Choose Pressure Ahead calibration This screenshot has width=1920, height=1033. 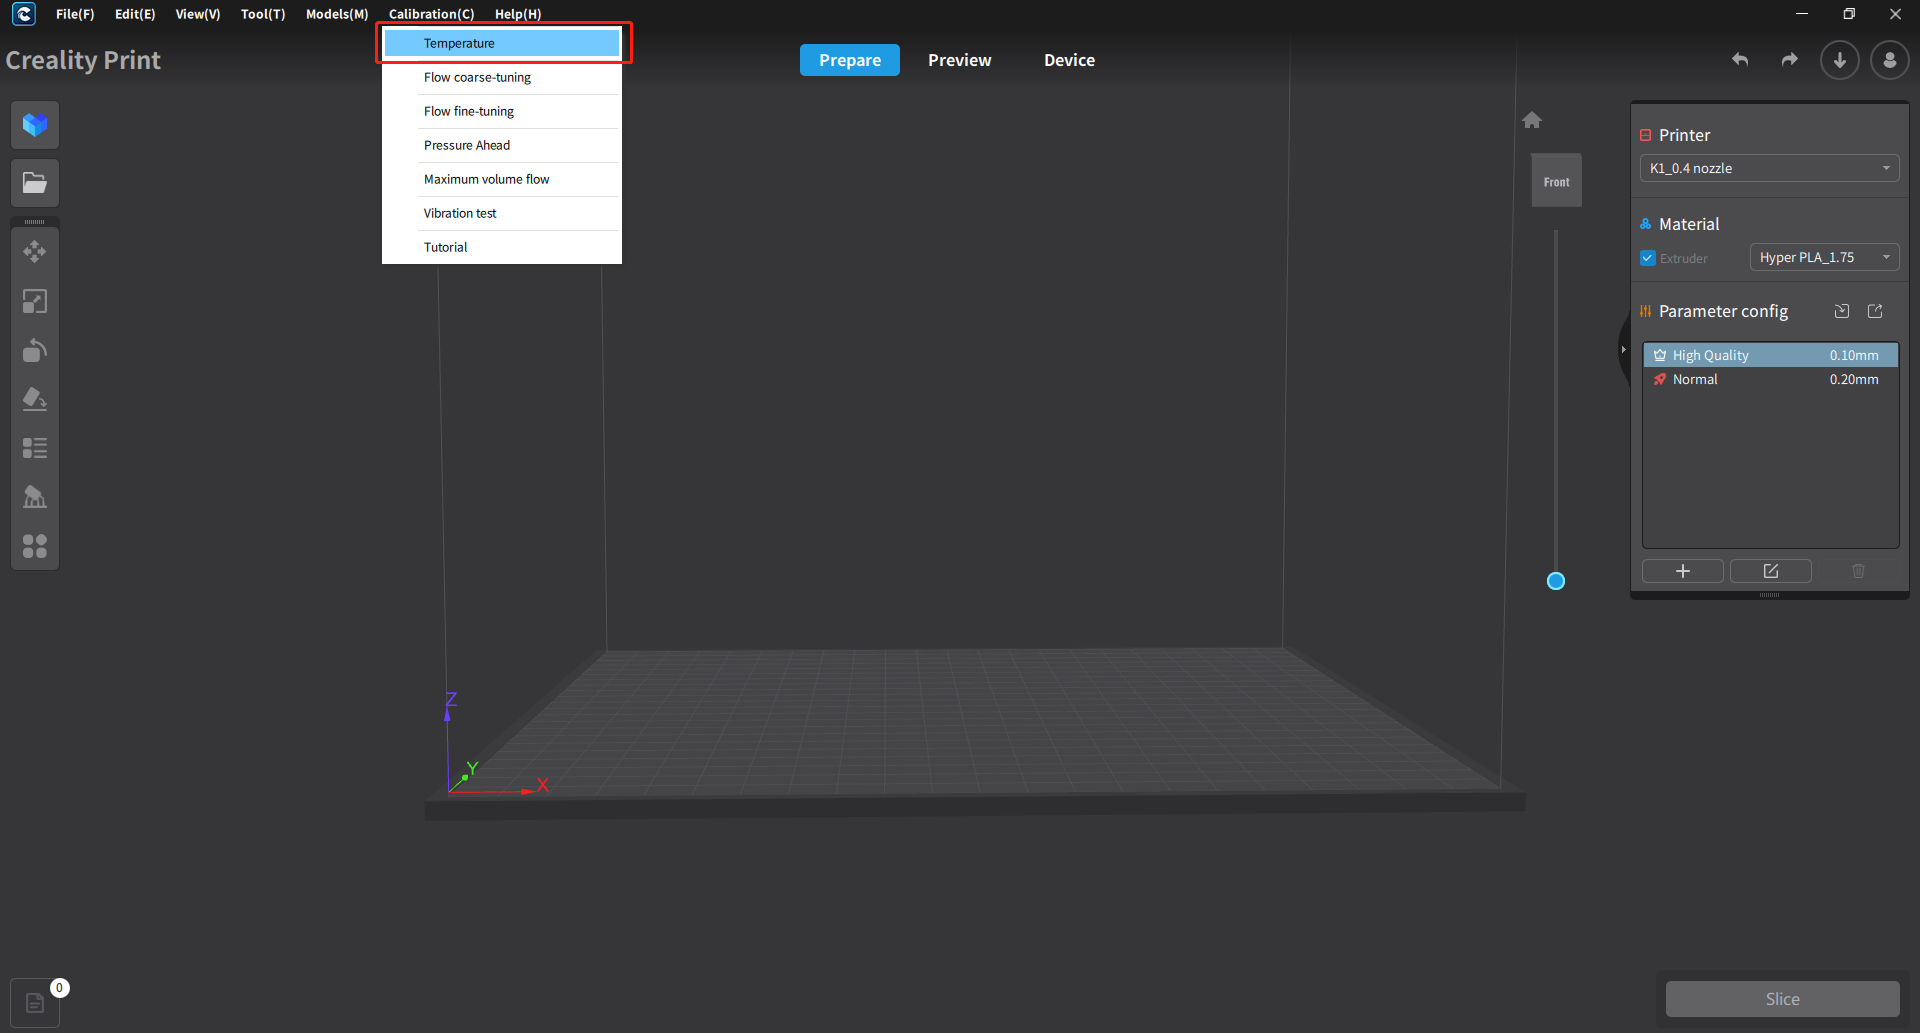(x=502, y=145)
